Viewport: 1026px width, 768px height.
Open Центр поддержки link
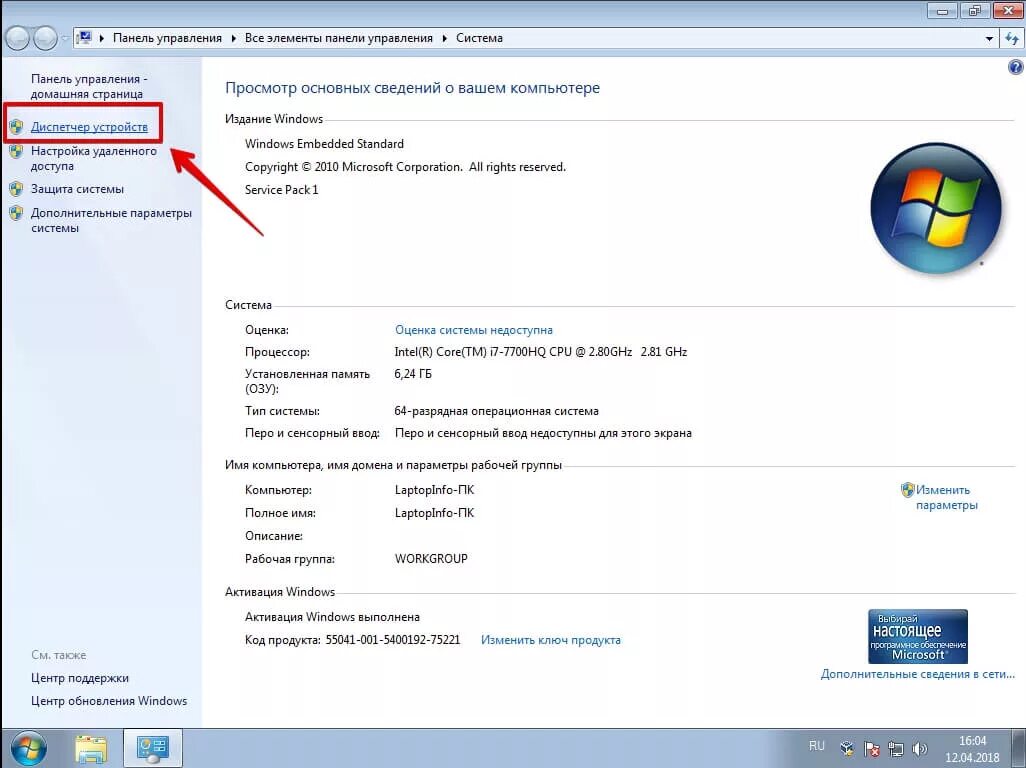tap(80, 678)
